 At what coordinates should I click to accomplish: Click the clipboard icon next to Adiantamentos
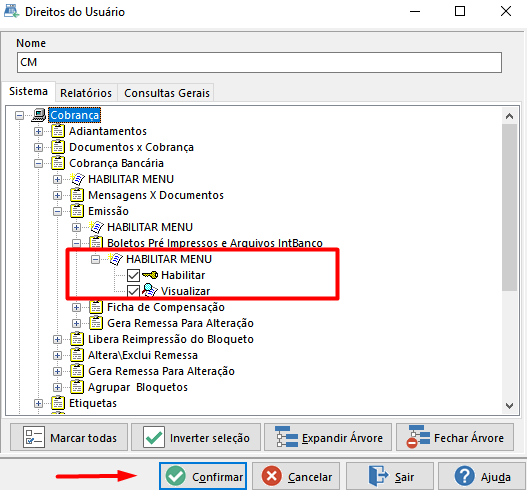(x=58, y=131)
